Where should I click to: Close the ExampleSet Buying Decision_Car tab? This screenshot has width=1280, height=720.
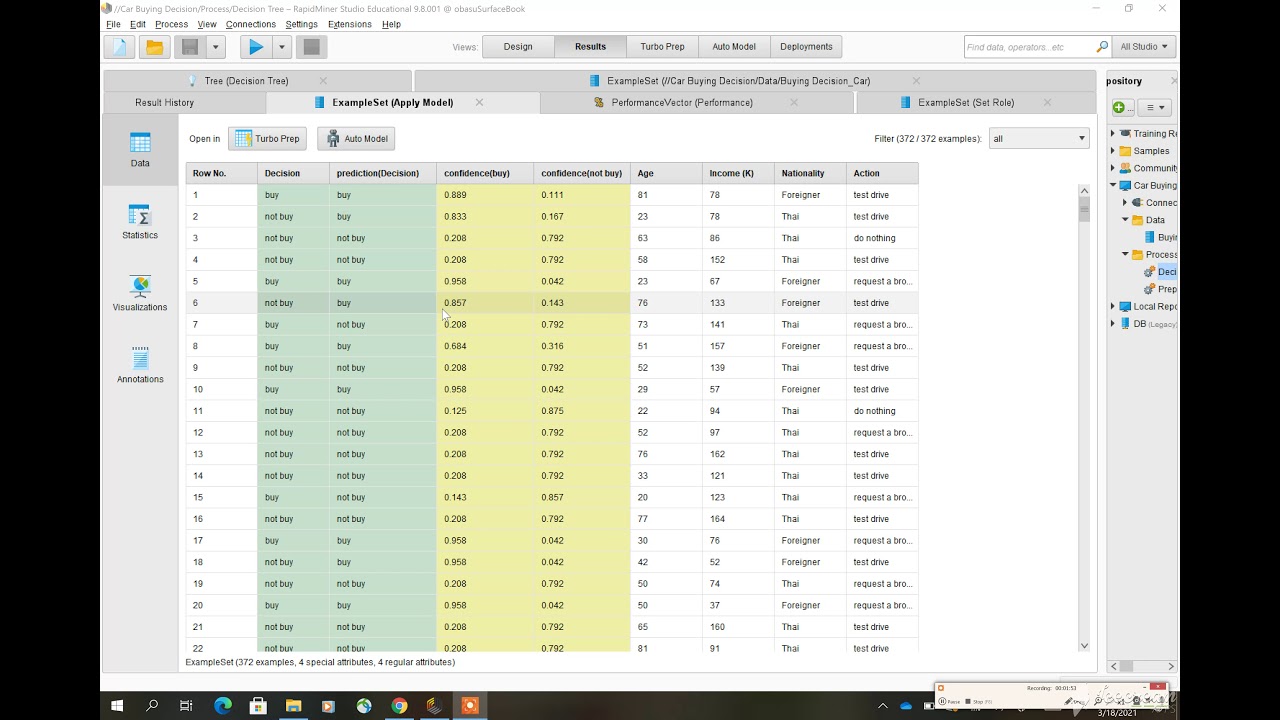coord(916,81)
